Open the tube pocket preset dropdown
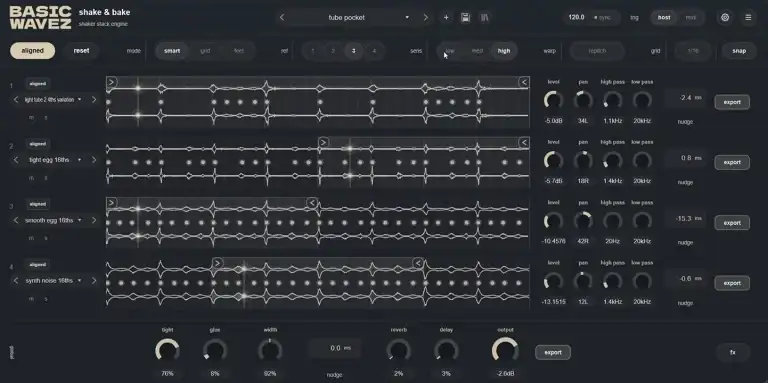 click(407, 18)
